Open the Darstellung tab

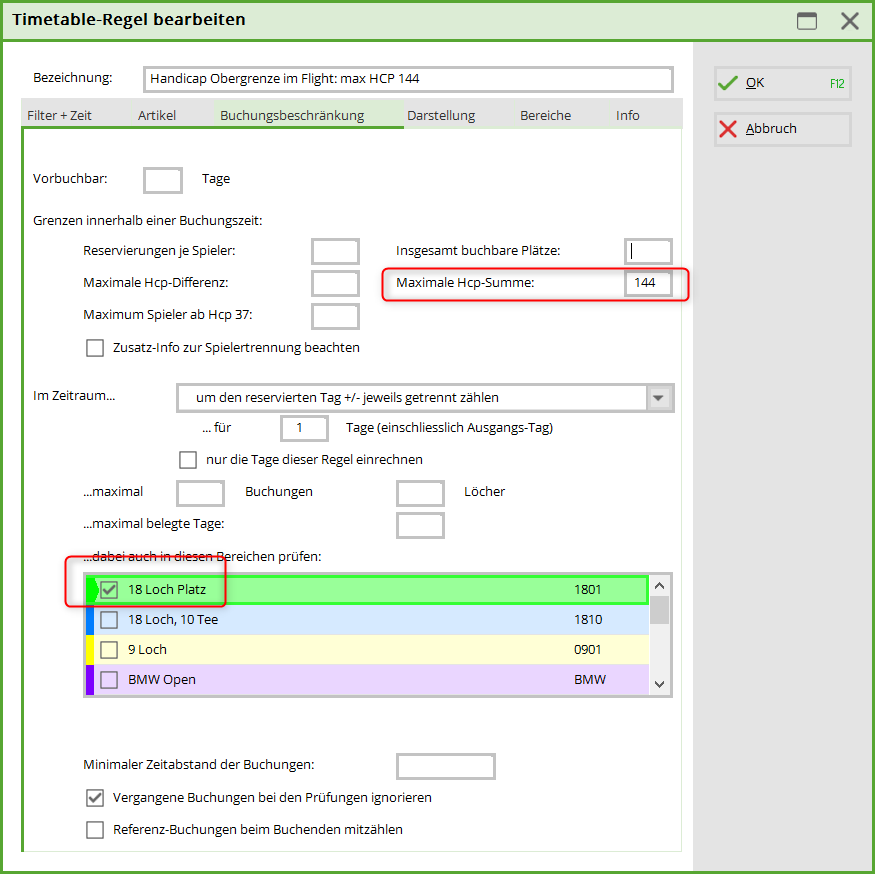click(x=441, y=116)
